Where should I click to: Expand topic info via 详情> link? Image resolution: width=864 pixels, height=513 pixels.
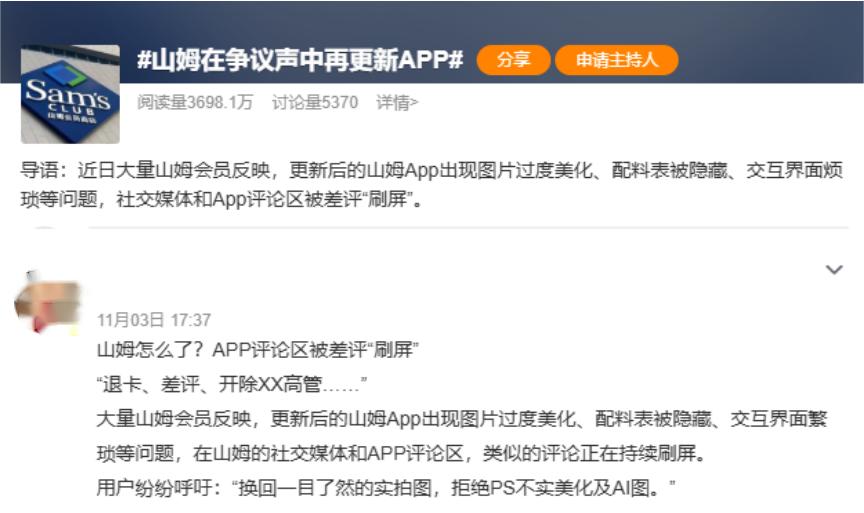tap(397, 102)
